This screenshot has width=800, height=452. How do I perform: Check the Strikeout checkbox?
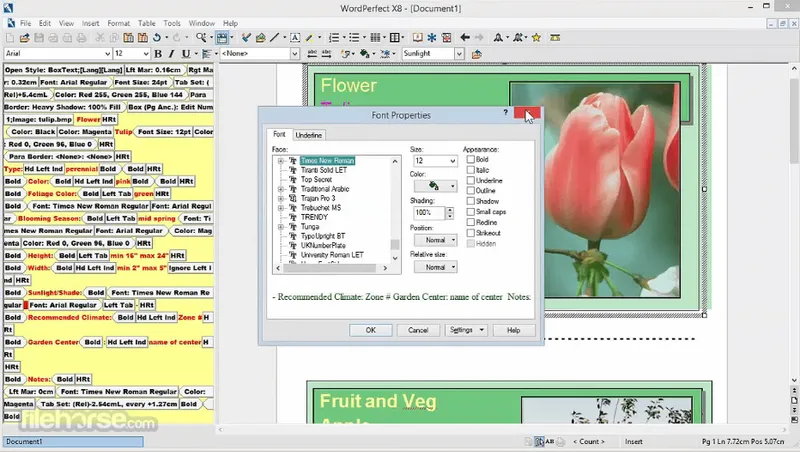(x=470, y=233)
